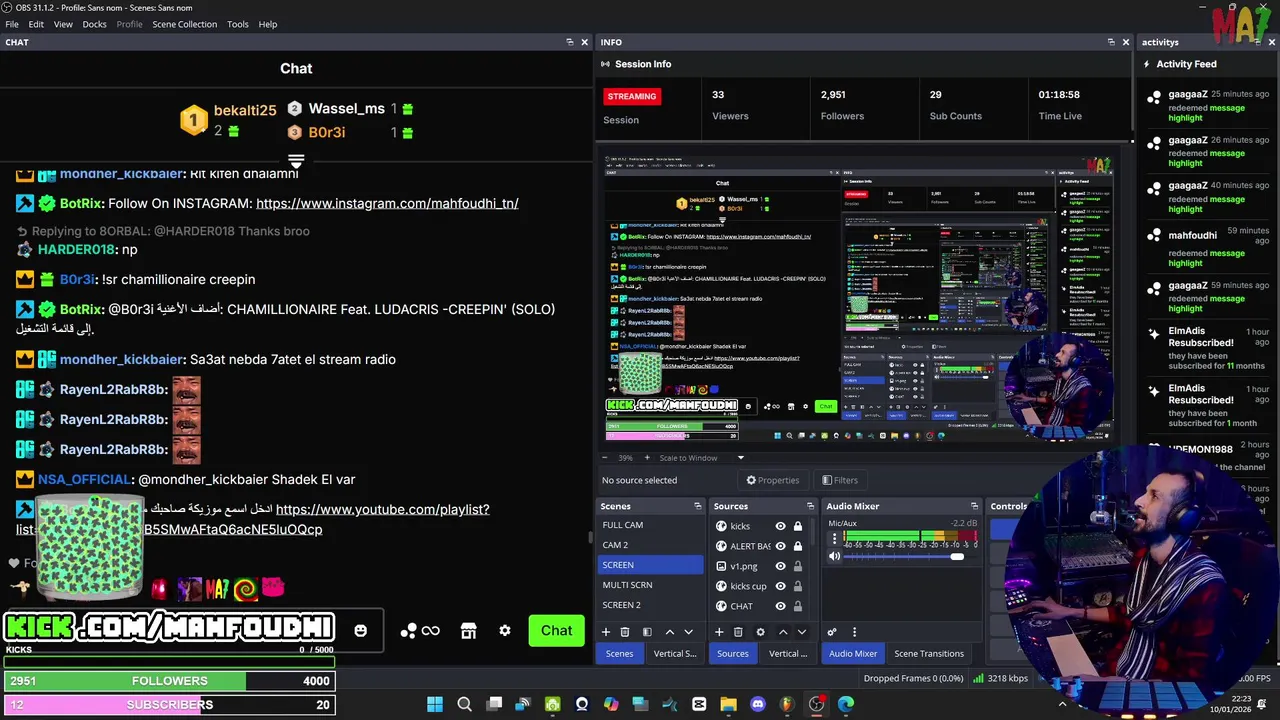The width and height of the screenshot is (1280, 720).
Task: Expand the chat leaderboard handle
Action: click(x=296, y=161)
